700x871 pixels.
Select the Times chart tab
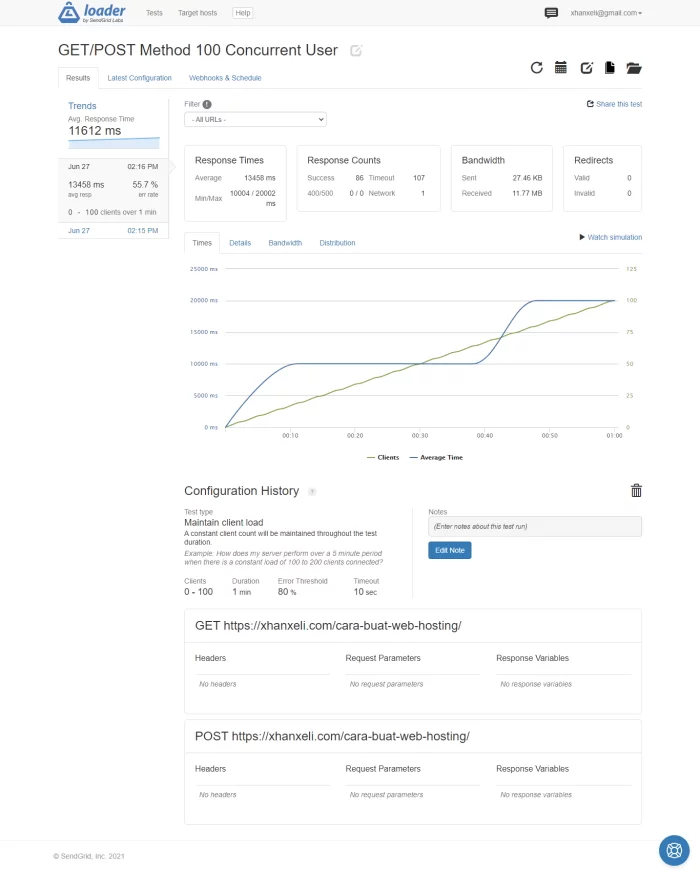202,243
